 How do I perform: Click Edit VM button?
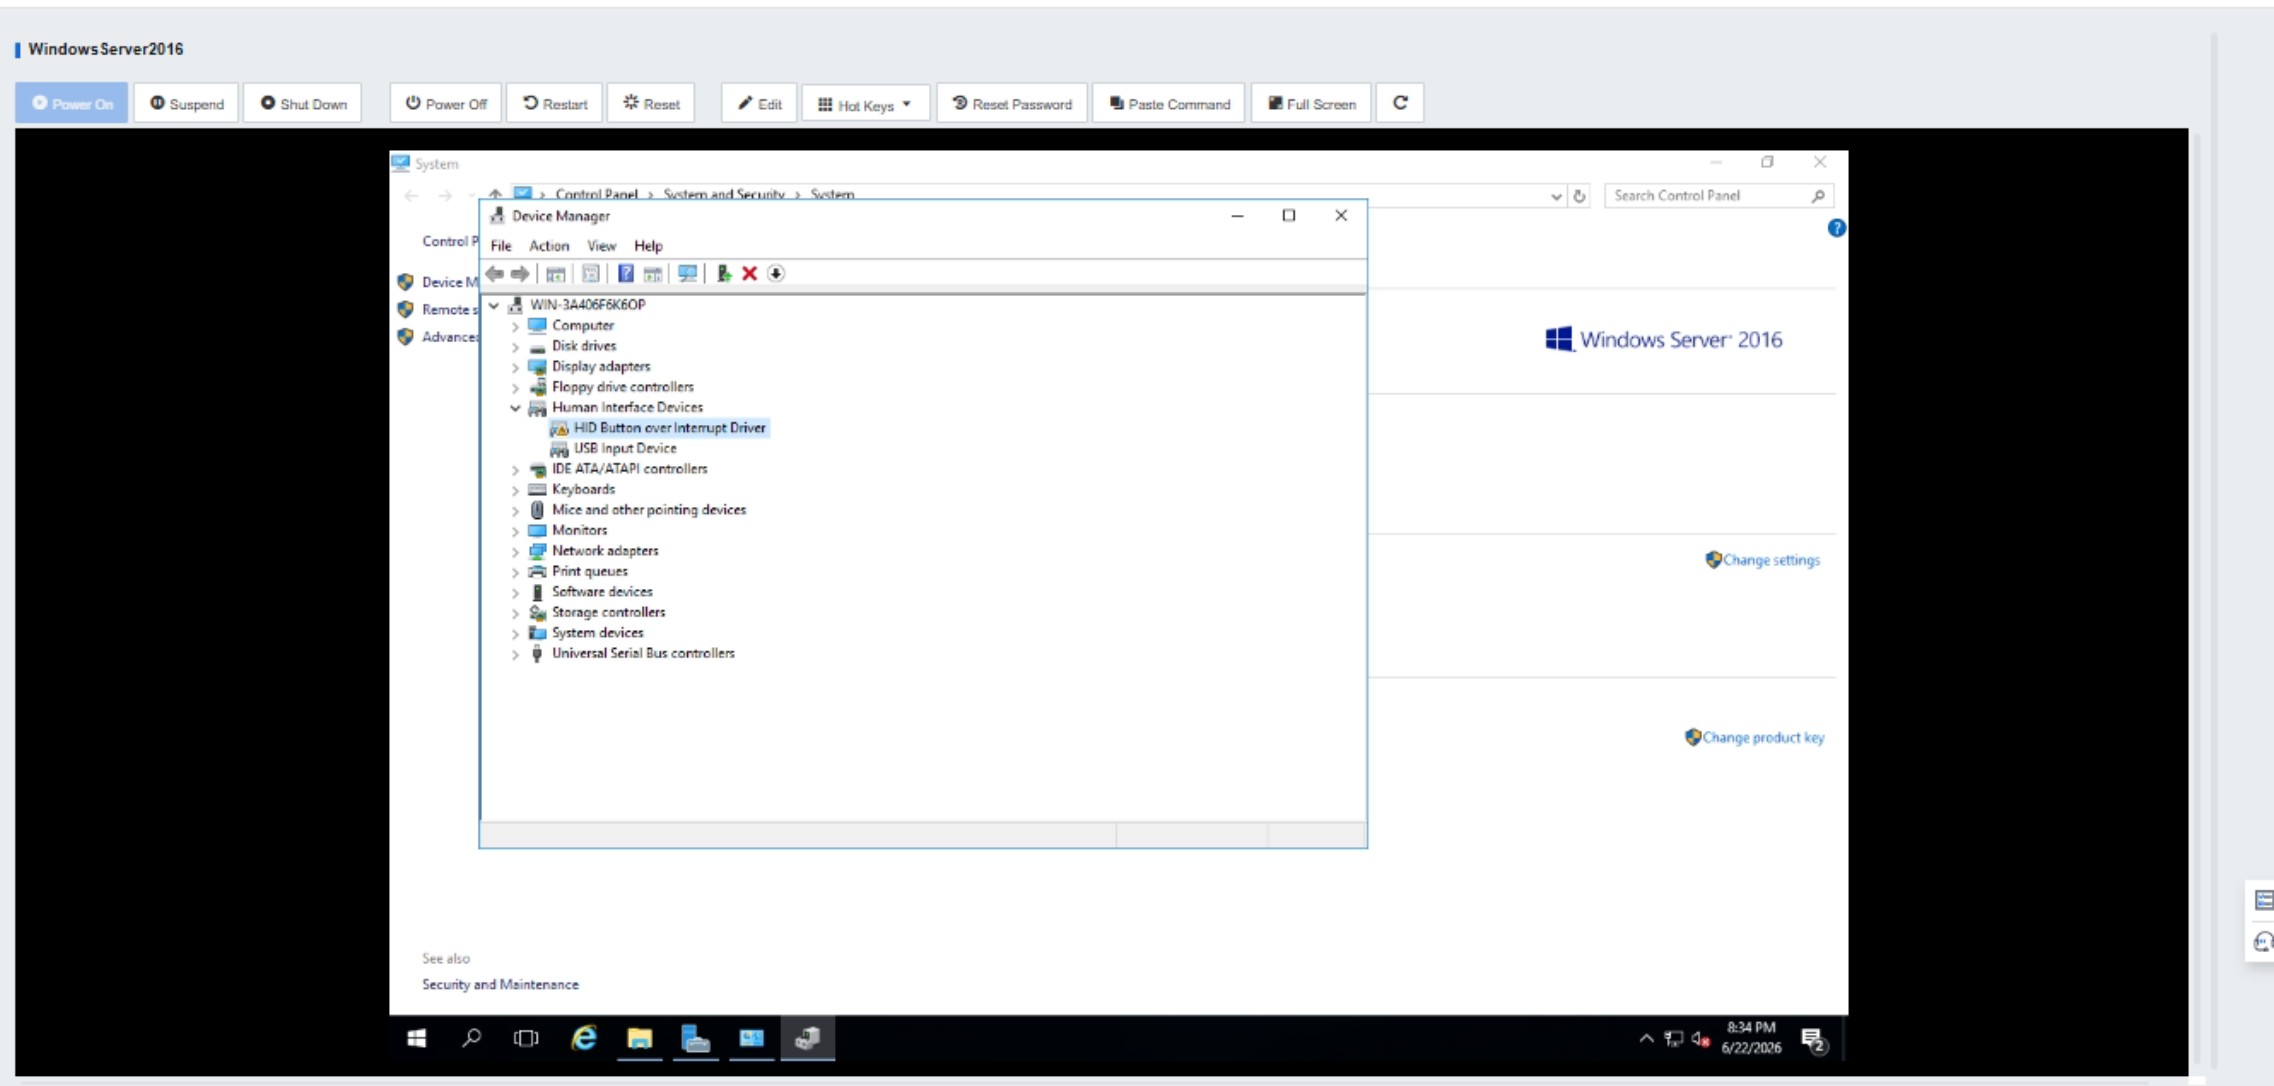[759, 103]
